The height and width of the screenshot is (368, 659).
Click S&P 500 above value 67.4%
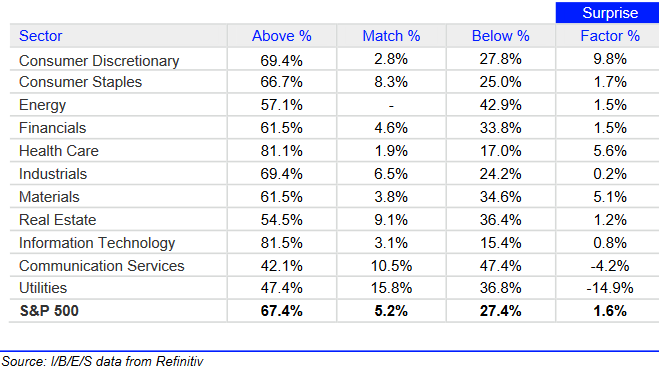[x=282, y=311]
